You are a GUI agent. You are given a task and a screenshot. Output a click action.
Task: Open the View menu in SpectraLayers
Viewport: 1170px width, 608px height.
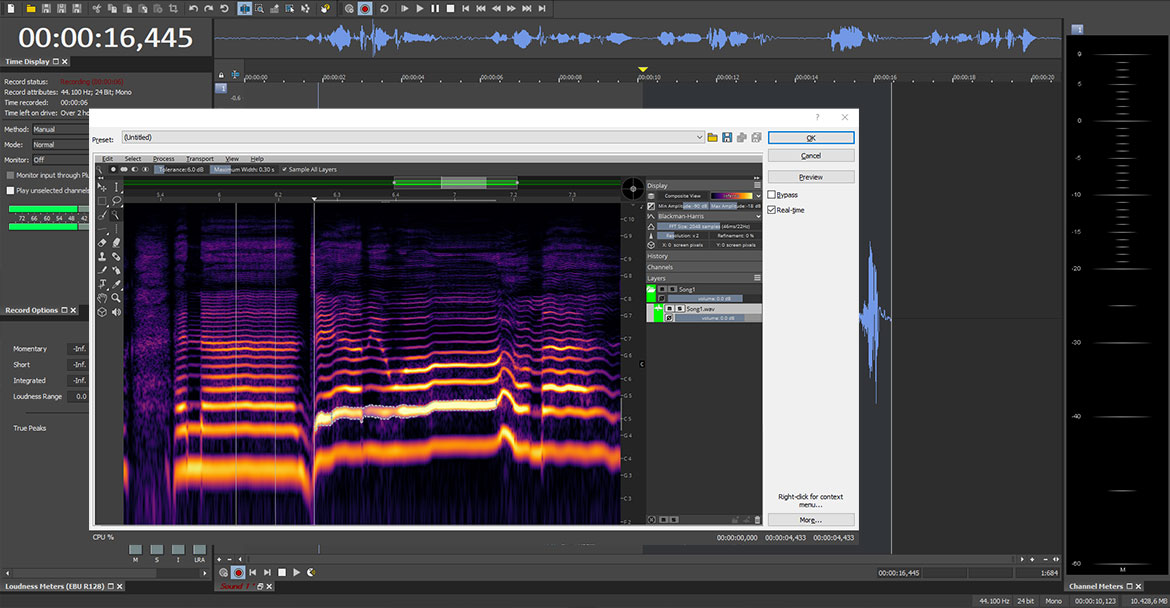tap(232, 159)
